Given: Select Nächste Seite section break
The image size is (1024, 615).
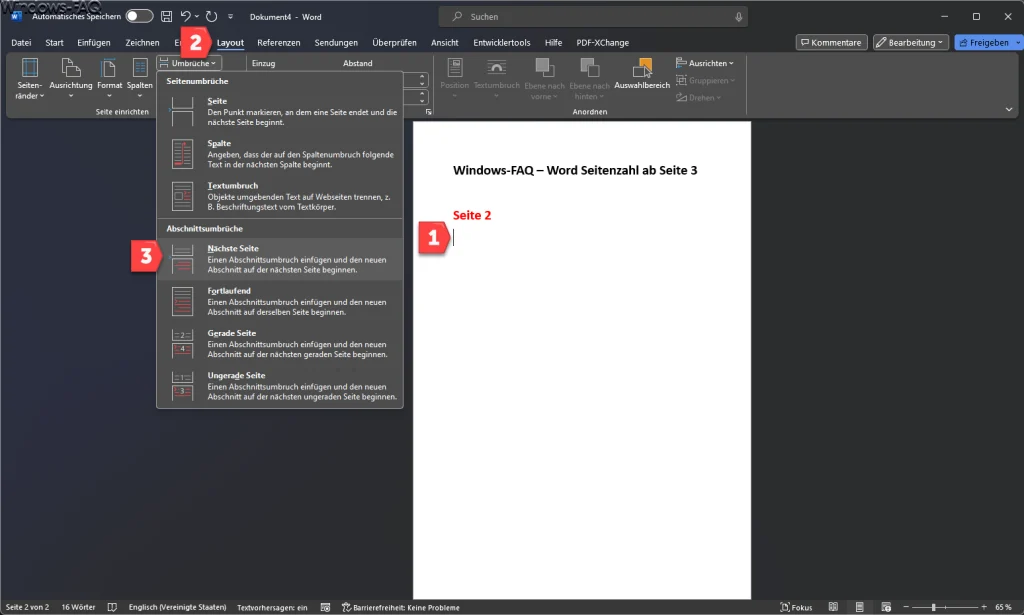Looking at the screenshot, I should pos(280,259).
